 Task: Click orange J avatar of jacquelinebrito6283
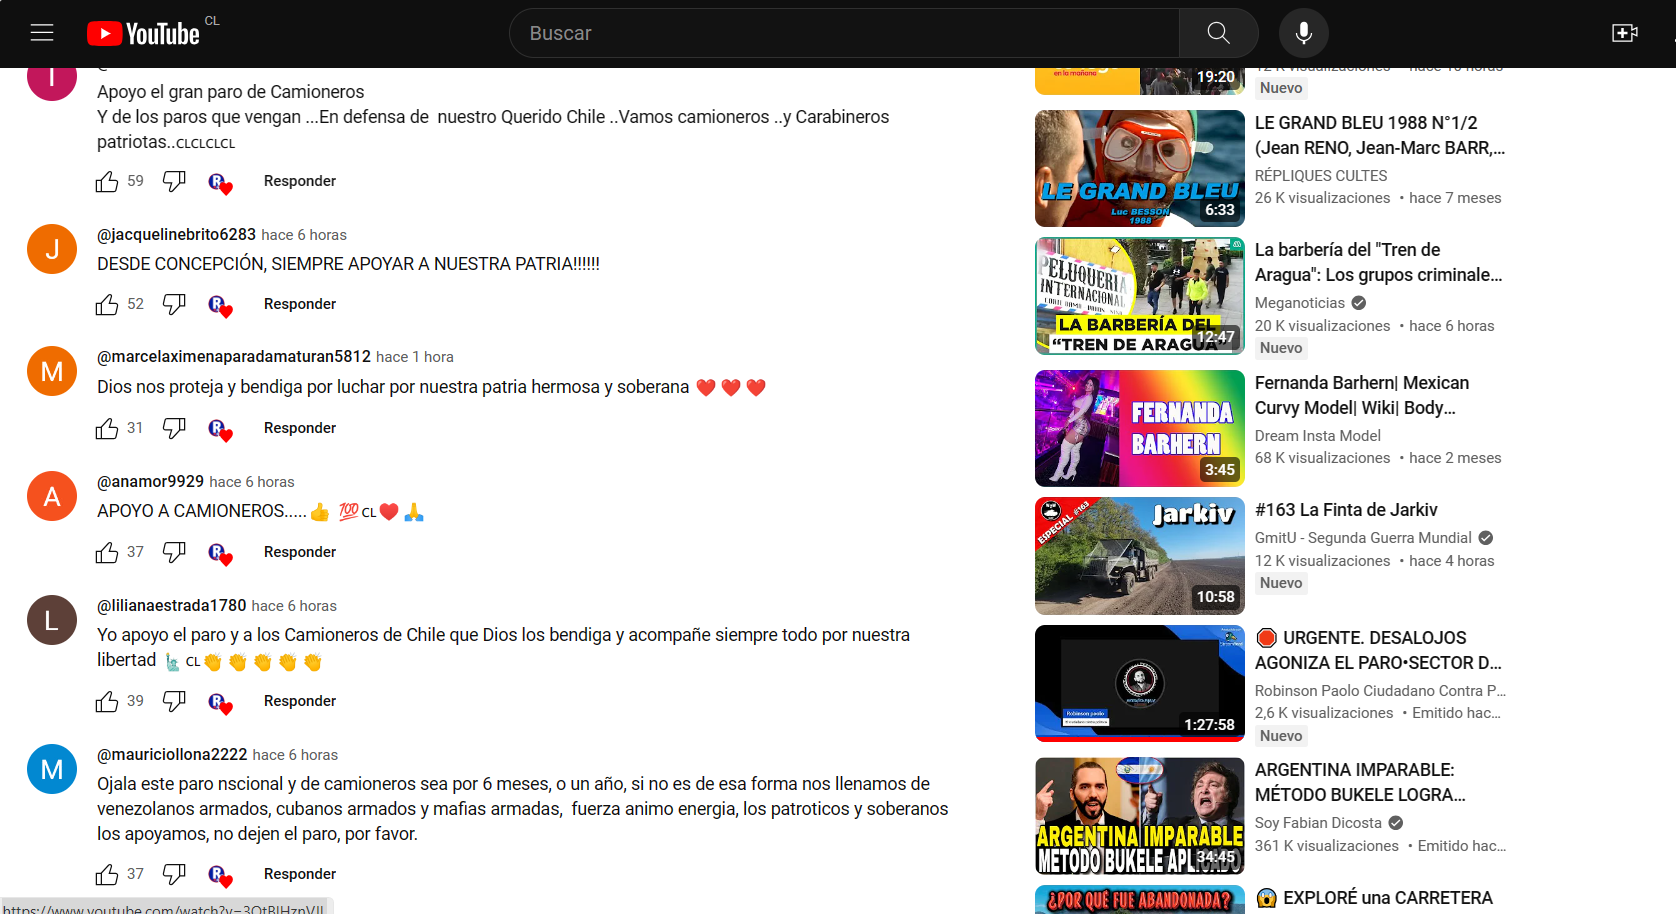point(52,249)
